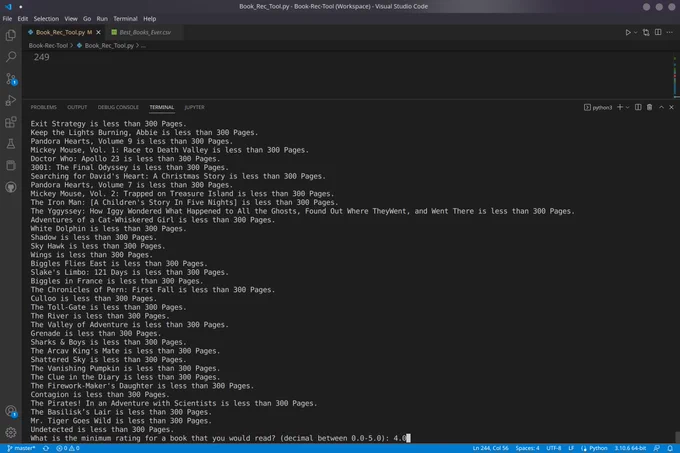Click 'Contagion is less than 300 Pages.' line

100,394
